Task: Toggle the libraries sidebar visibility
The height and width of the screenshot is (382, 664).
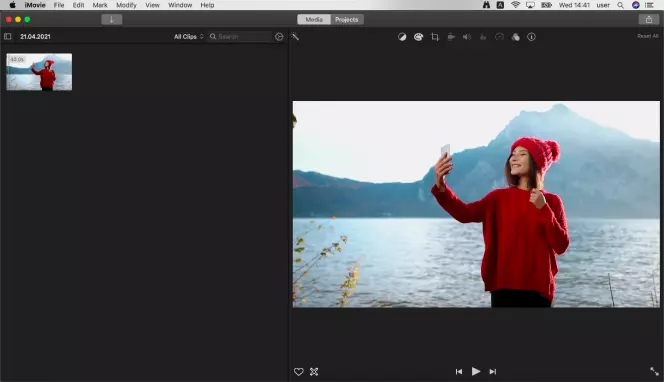Action: point(8,36)
